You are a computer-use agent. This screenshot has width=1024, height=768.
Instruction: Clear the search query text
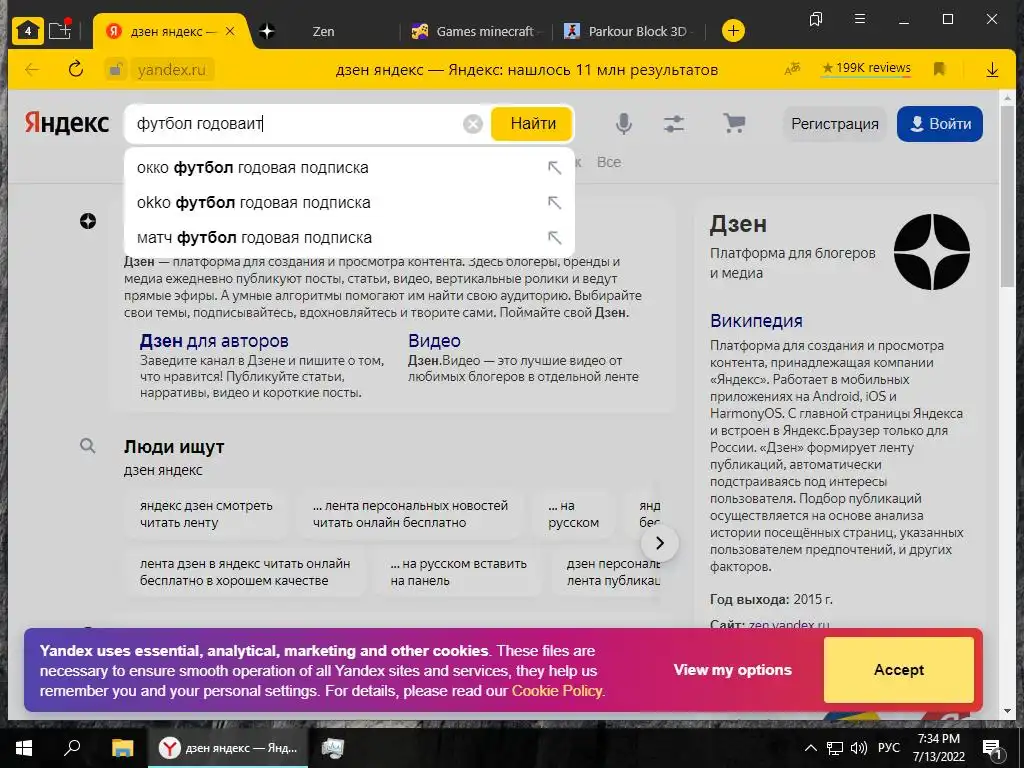tap(473, 123)
